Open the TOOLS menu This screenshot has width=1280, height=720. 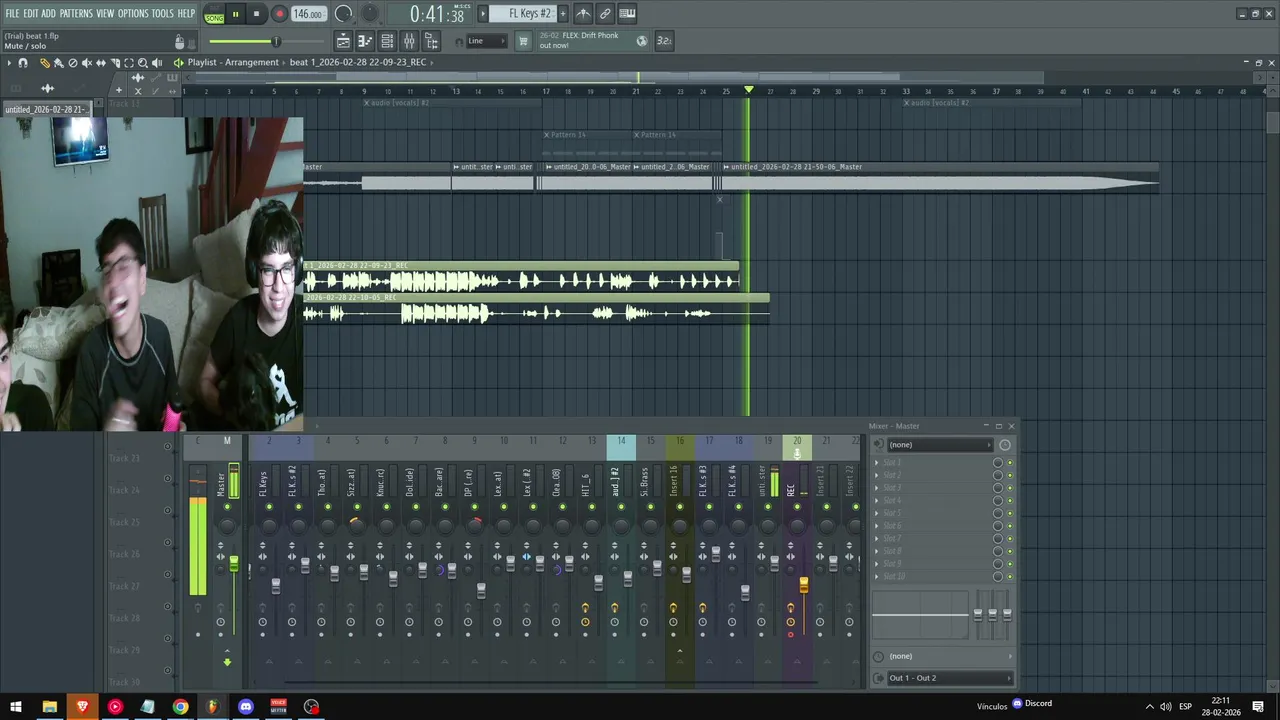[x=162, y=13]
